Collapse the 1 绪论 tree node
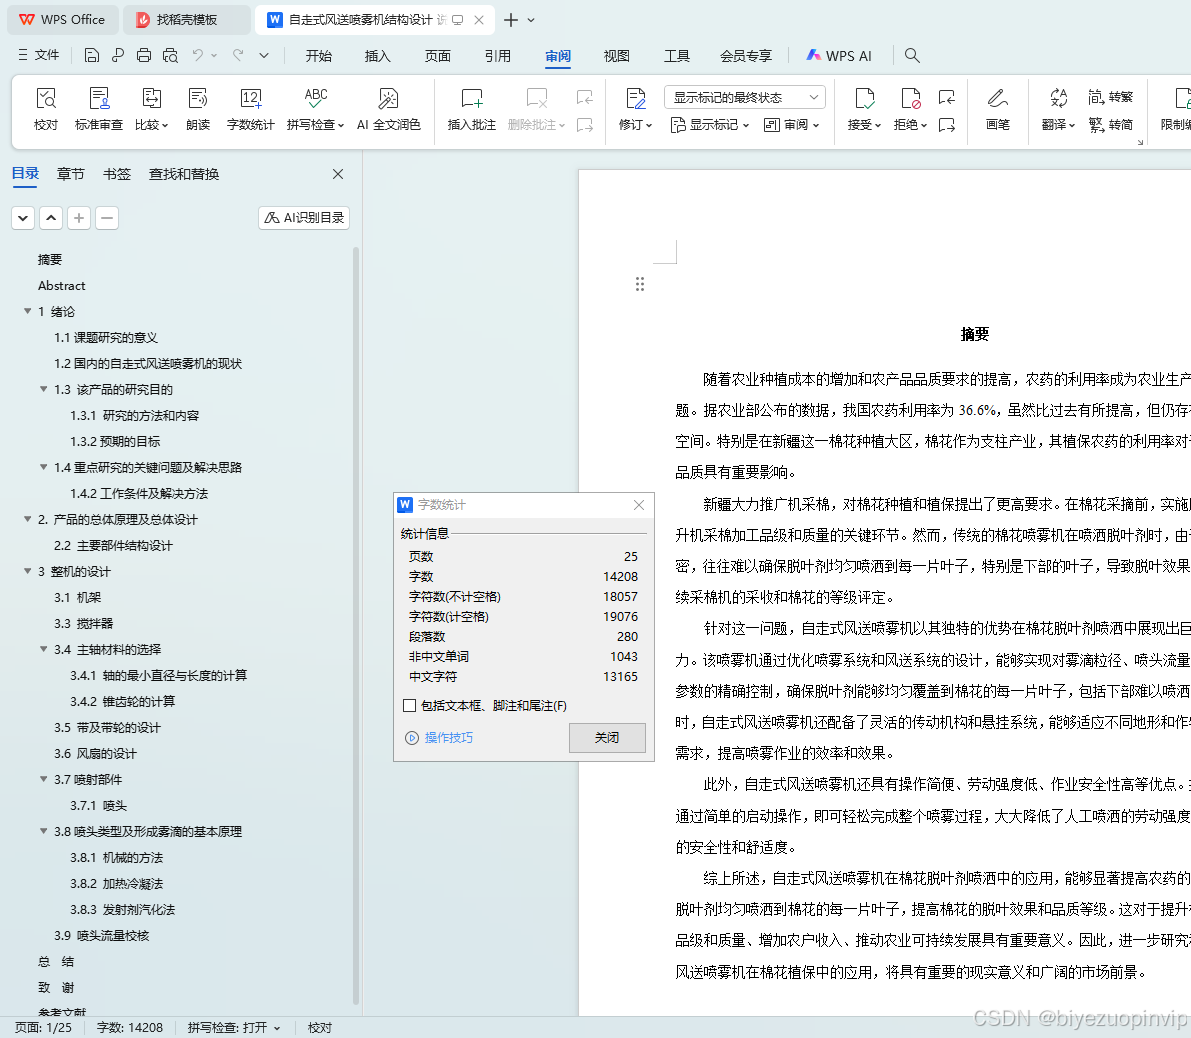This screenshot has height=1038, width=1191. pyautogui.click(x=27, y=311)
